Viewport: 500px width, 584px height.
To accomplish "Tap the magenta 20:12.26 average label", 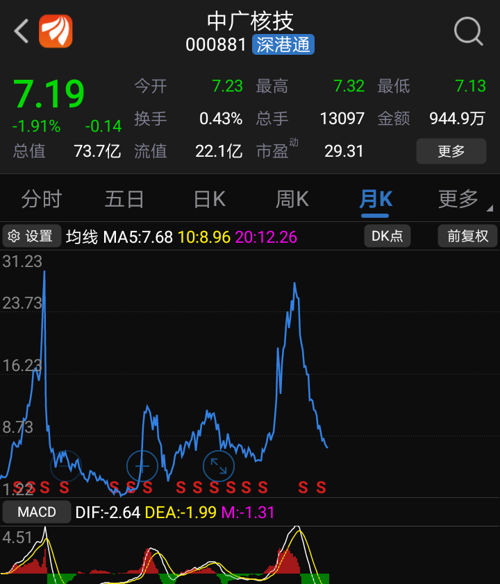I will tap(266, 237).
